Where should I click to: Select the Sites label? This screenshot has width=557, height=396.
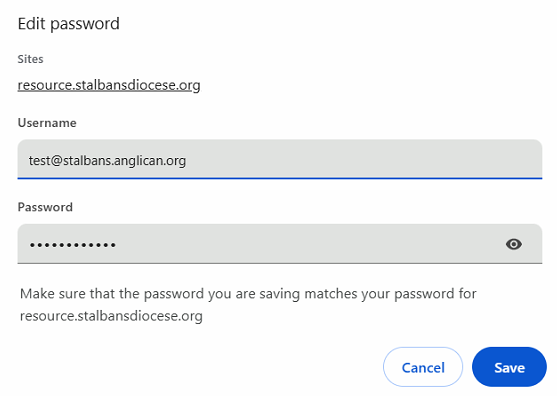[31, 59]
